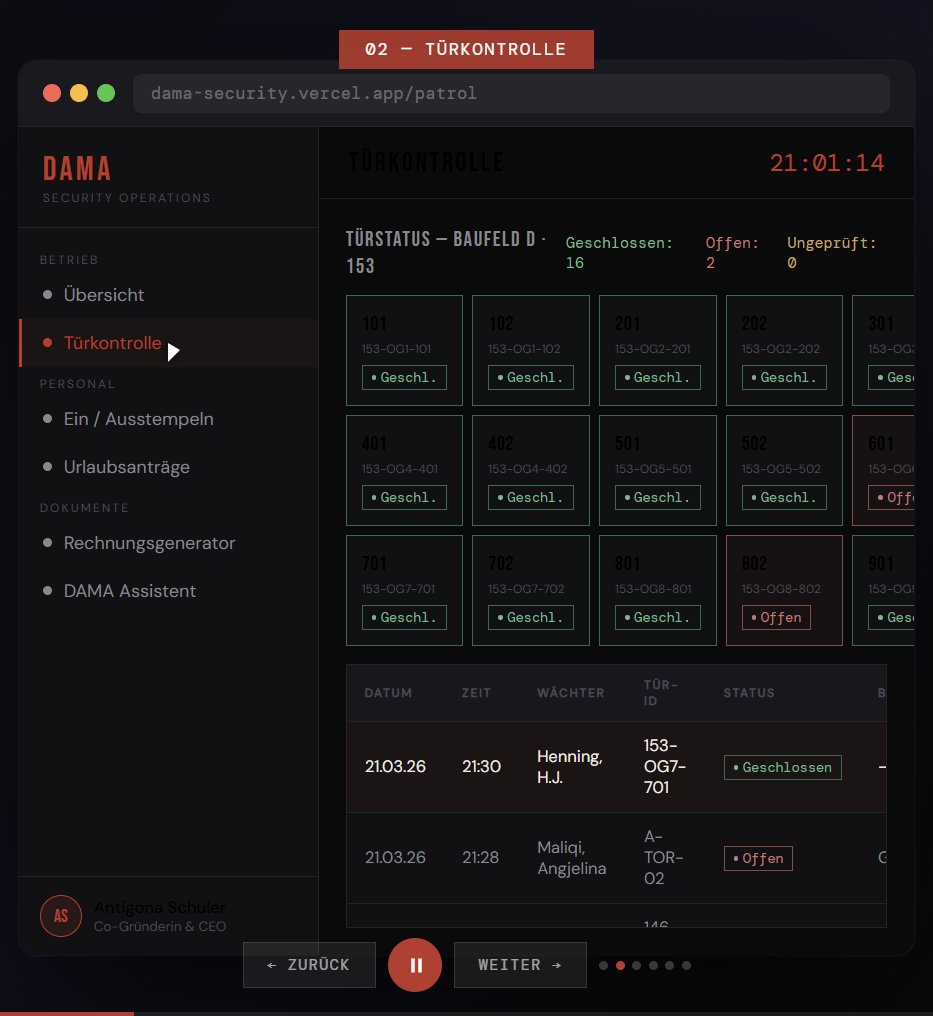Click the ZEIT column header
This screenshot has height=1016, width=933.
(476, 693)
